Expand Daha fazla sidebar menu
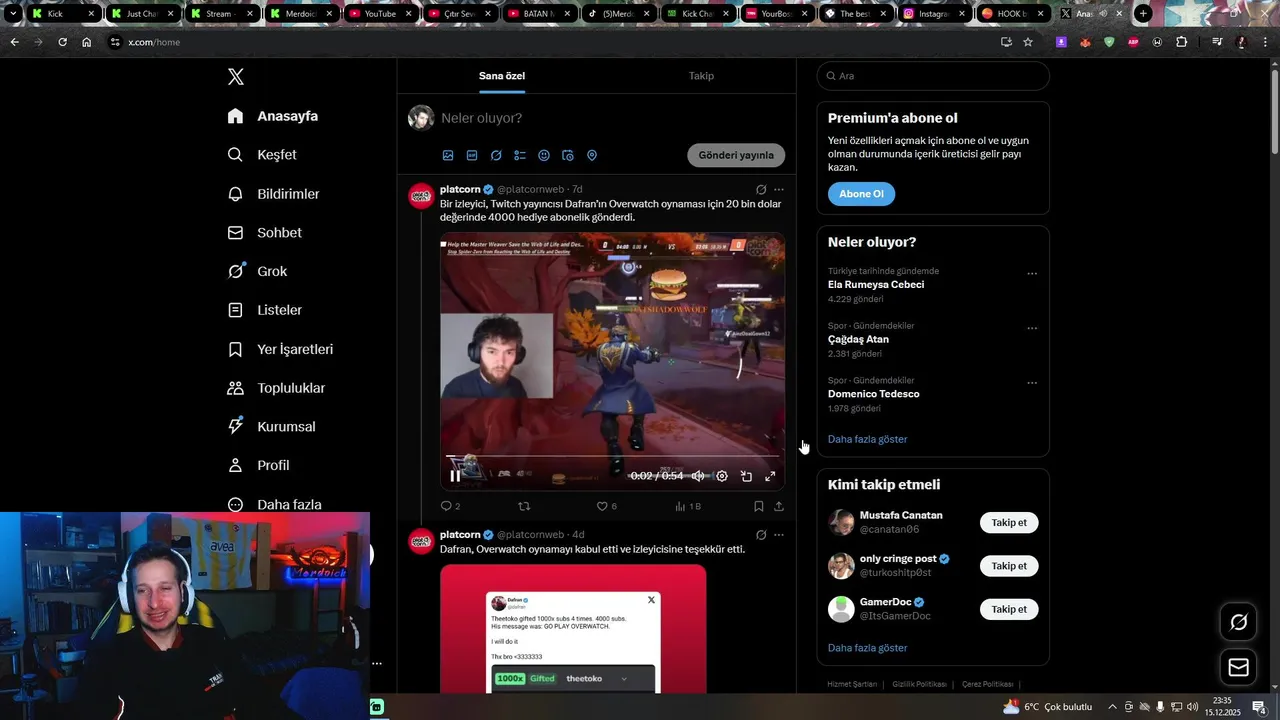This screenshot has height=720, width=1280. pos(274,504)
